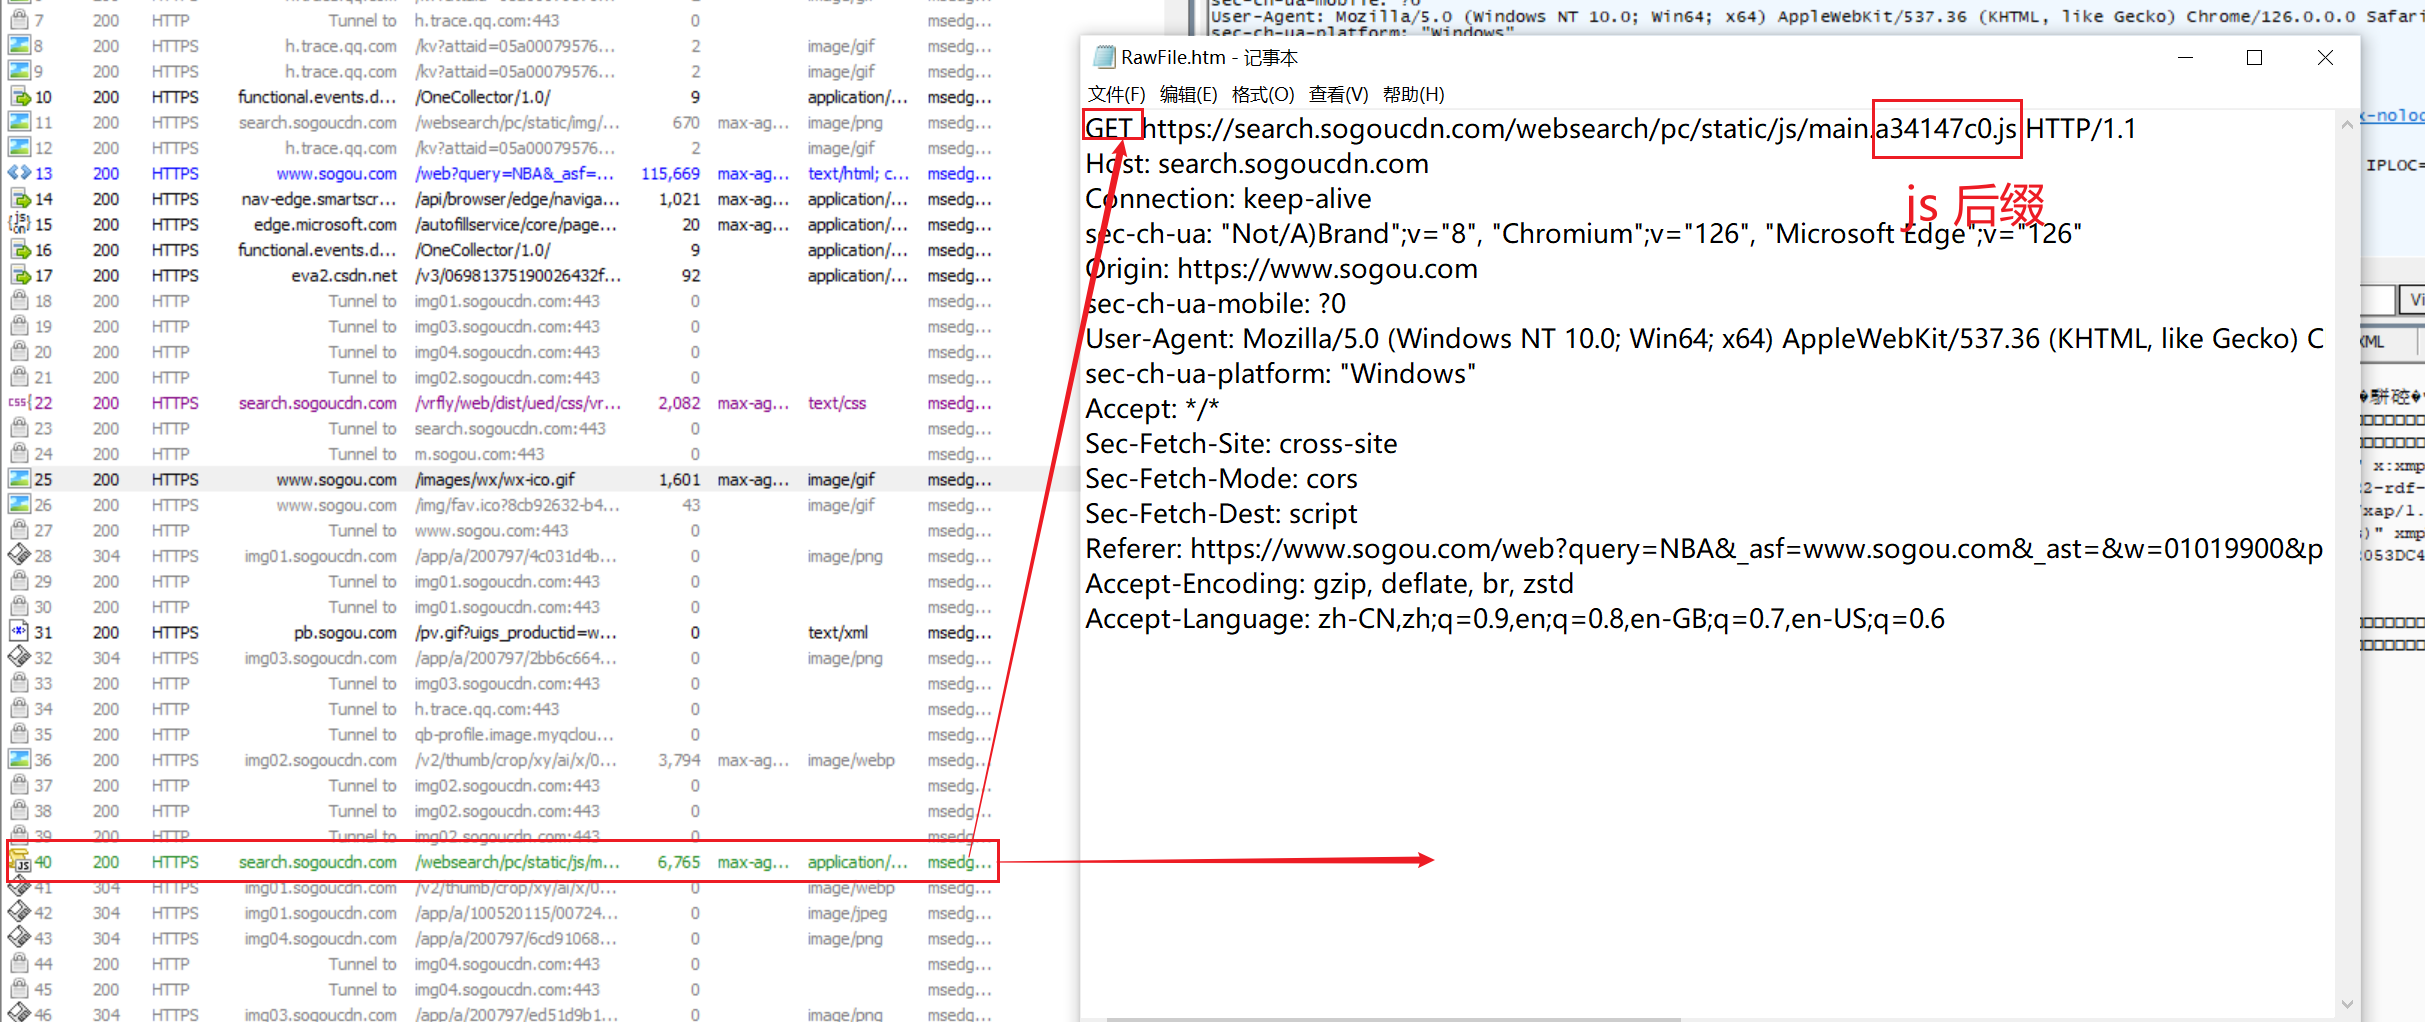The height and width of the screenshot is (1022, 2425).
Task: Click the diamond 304 icon of session 28
Action: click(x=19, y=556)
